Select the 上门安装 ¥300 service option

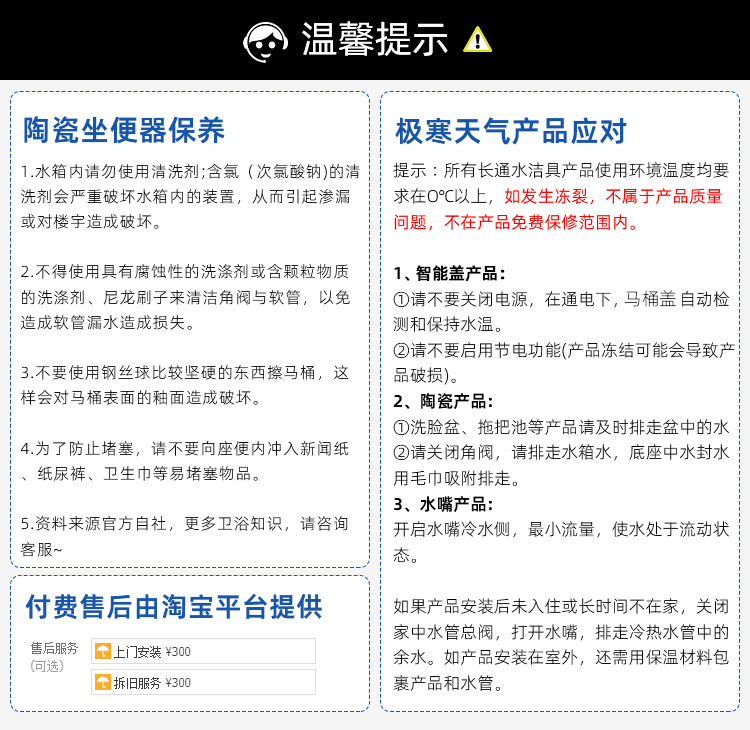[203, 652]
